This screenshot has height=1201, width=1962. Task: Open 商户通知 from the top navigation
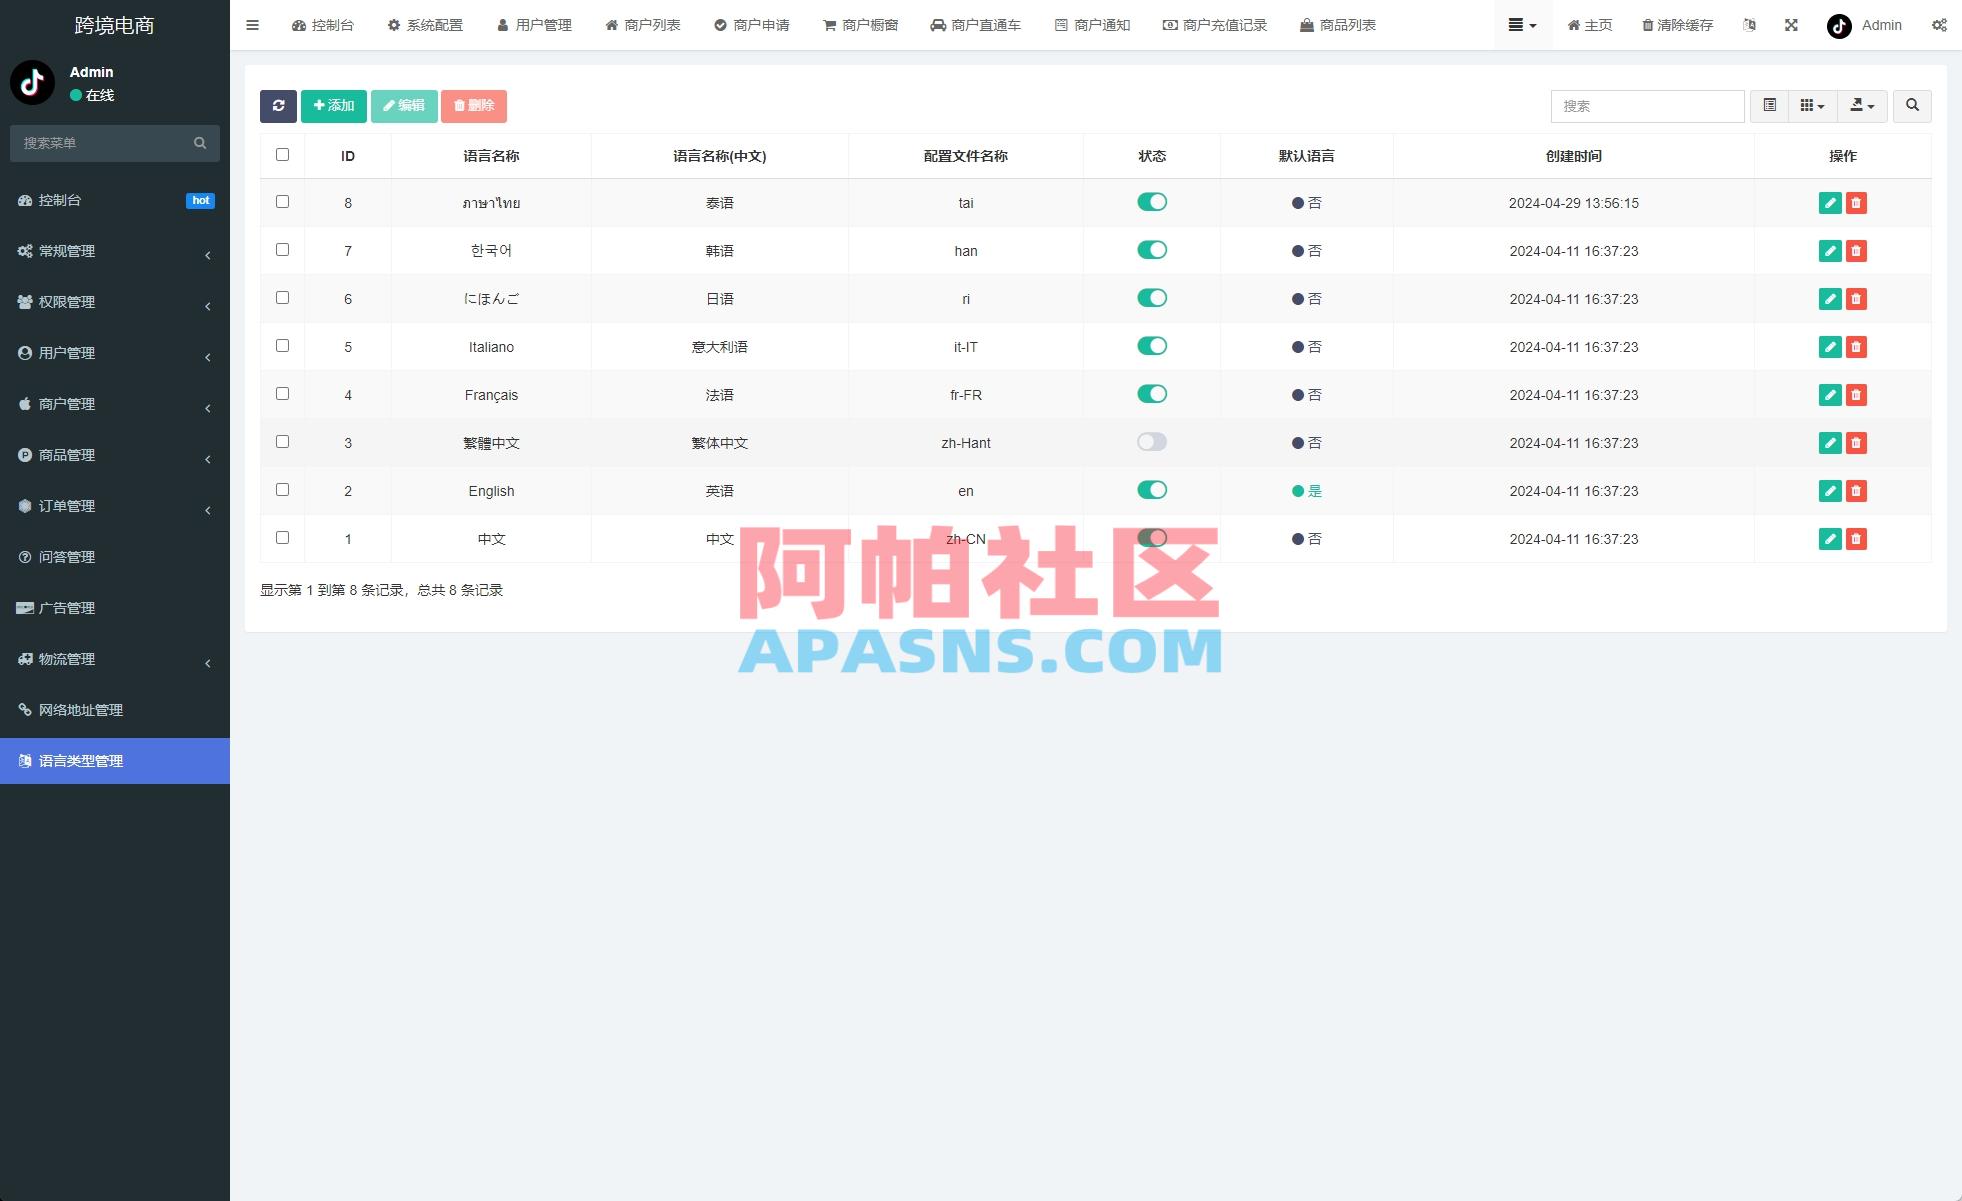[x=1093, y=25]
